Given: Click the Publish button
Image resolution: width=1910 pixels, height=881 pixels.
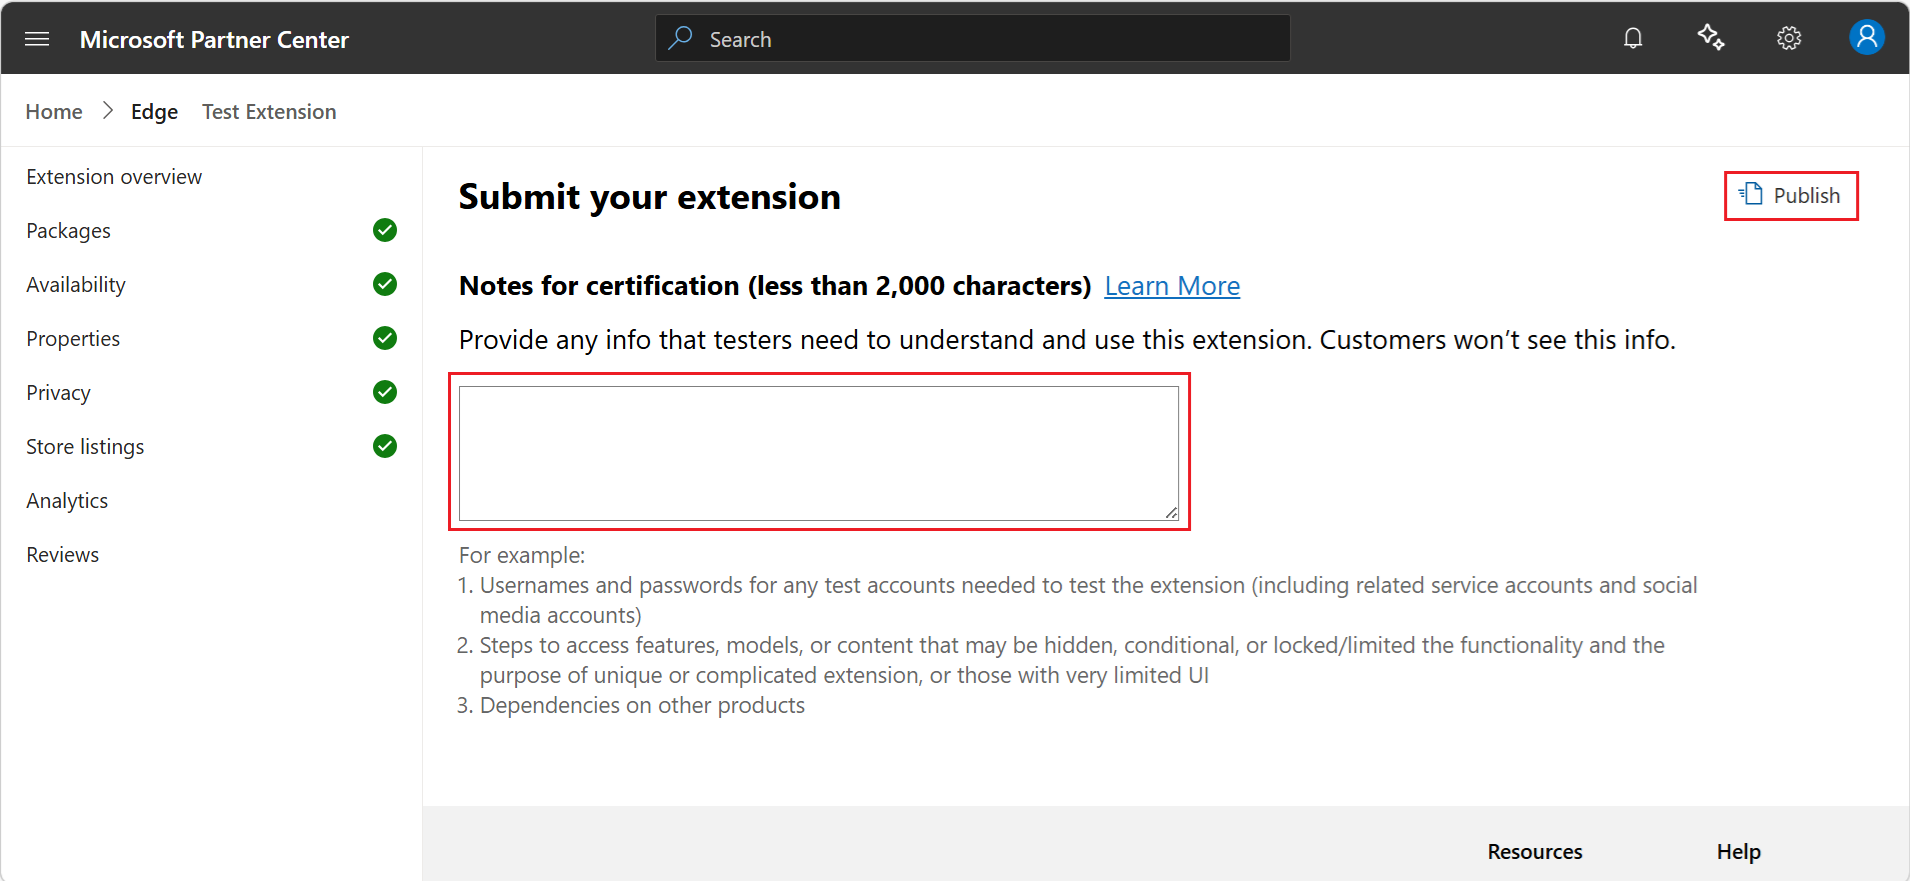Looking at the screenshot, I should 1791,195.
